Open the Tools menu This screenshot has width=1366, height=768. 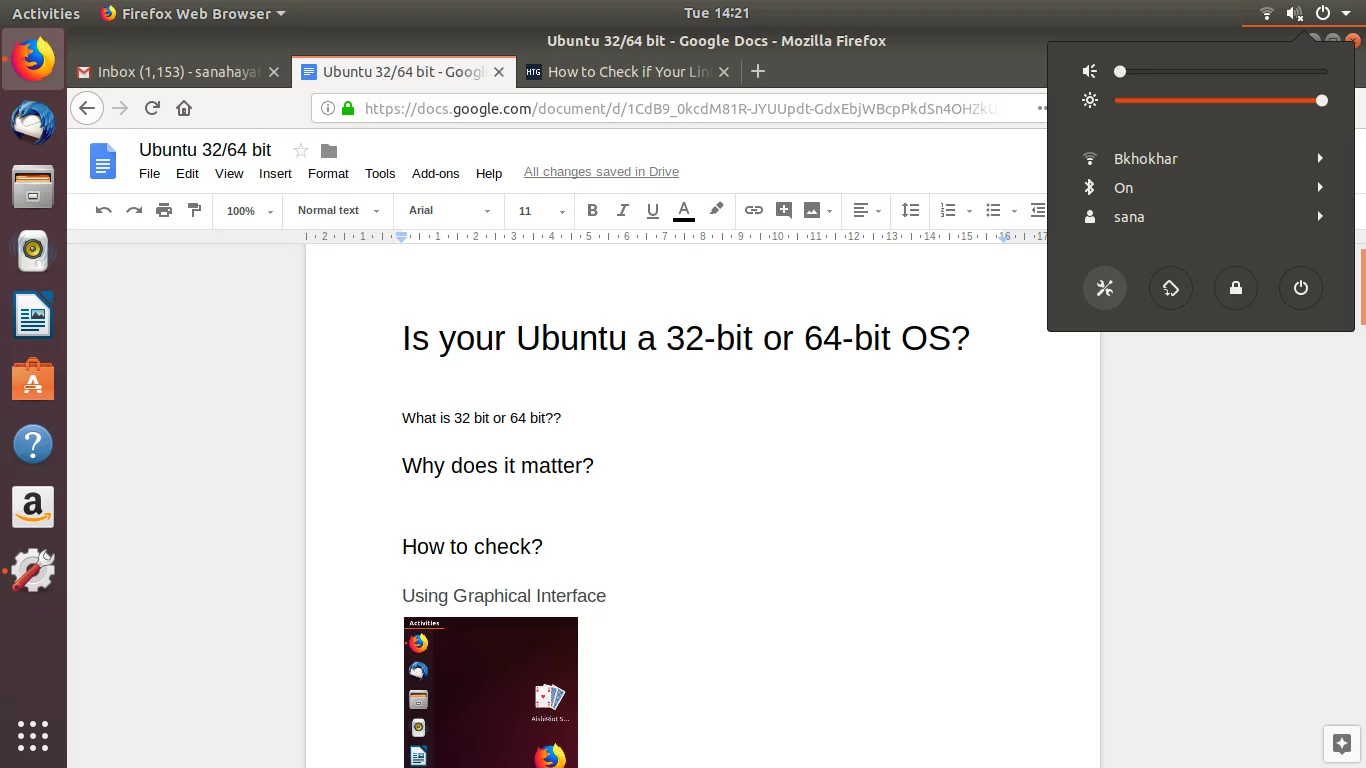[x=380, y=173]
